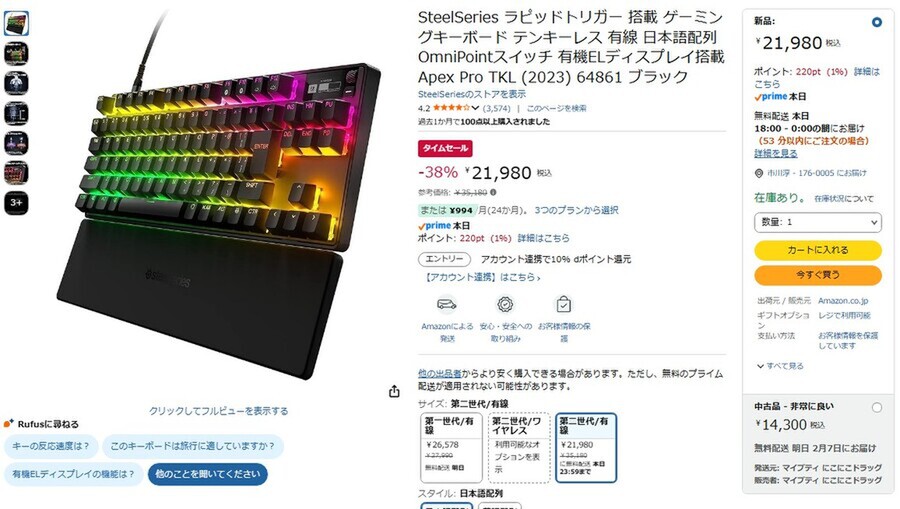Expand the star rating chevron
The image size is (900, 509).
(475, 108)
